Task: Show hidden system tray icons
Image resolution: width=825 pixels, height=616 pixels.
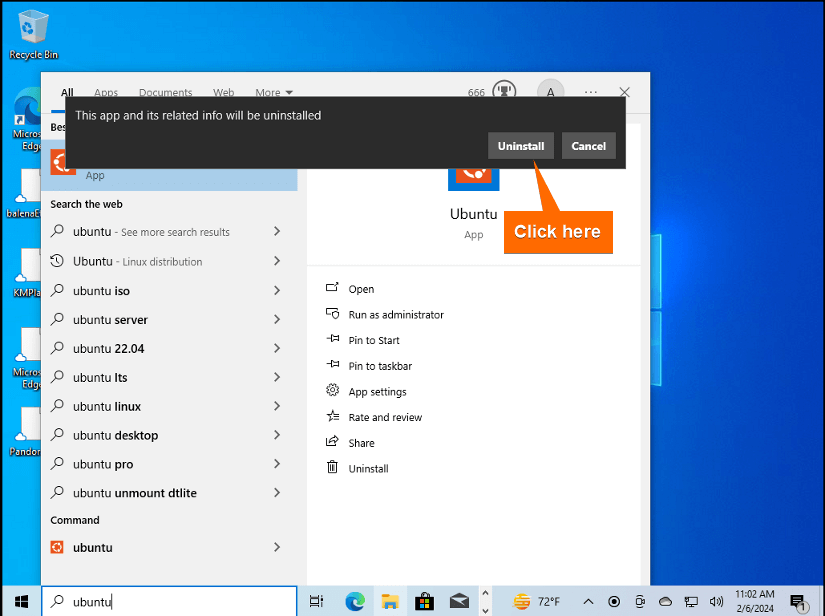Action: tap(588, 601)
